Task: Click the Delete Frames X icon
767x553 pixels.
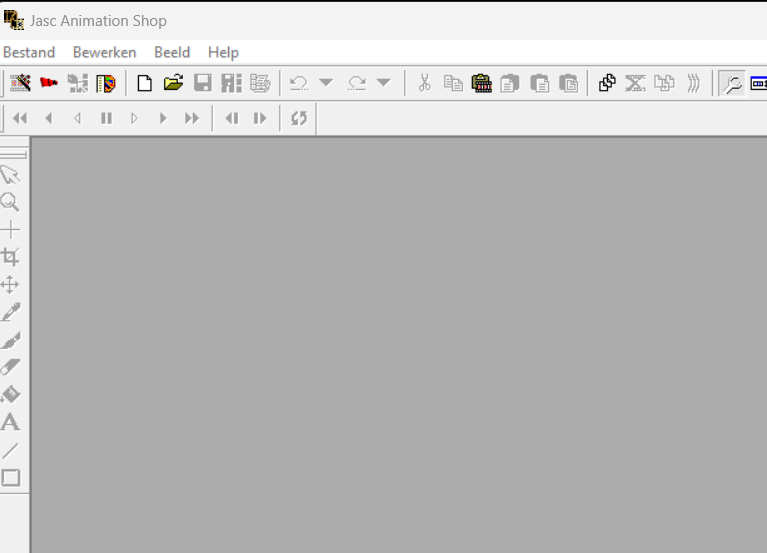Action: click(635, 83)
